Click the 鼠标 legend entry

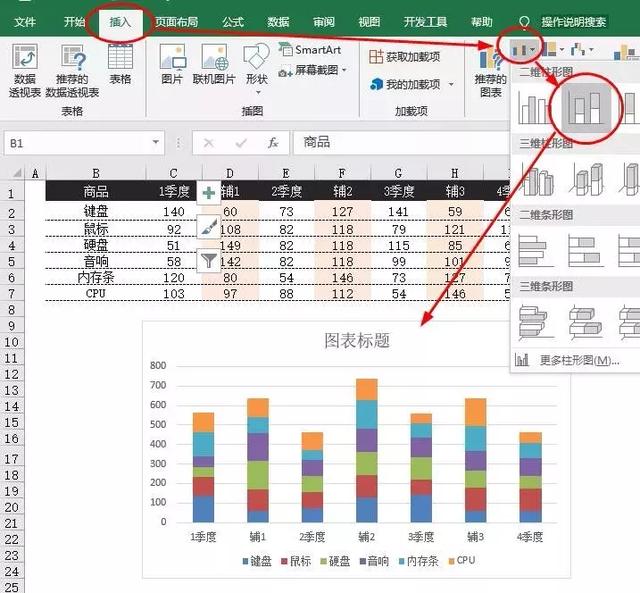(x=296, y=561)
